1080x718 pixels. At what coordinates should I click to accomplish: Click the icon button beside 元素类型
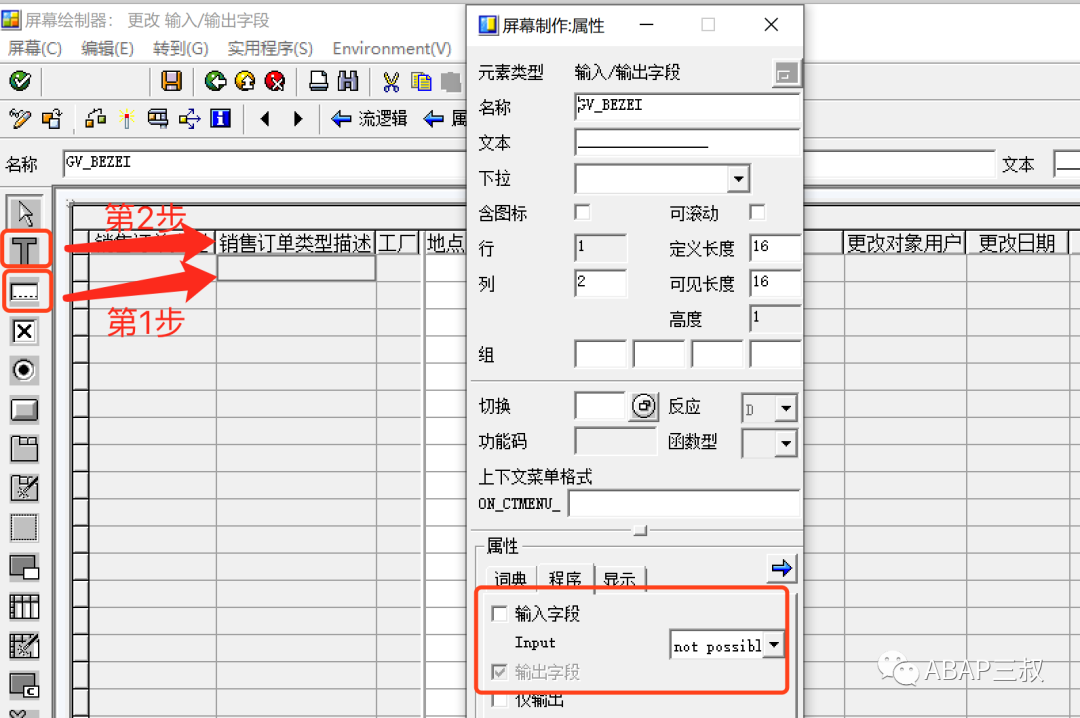(x=785, y=73)
